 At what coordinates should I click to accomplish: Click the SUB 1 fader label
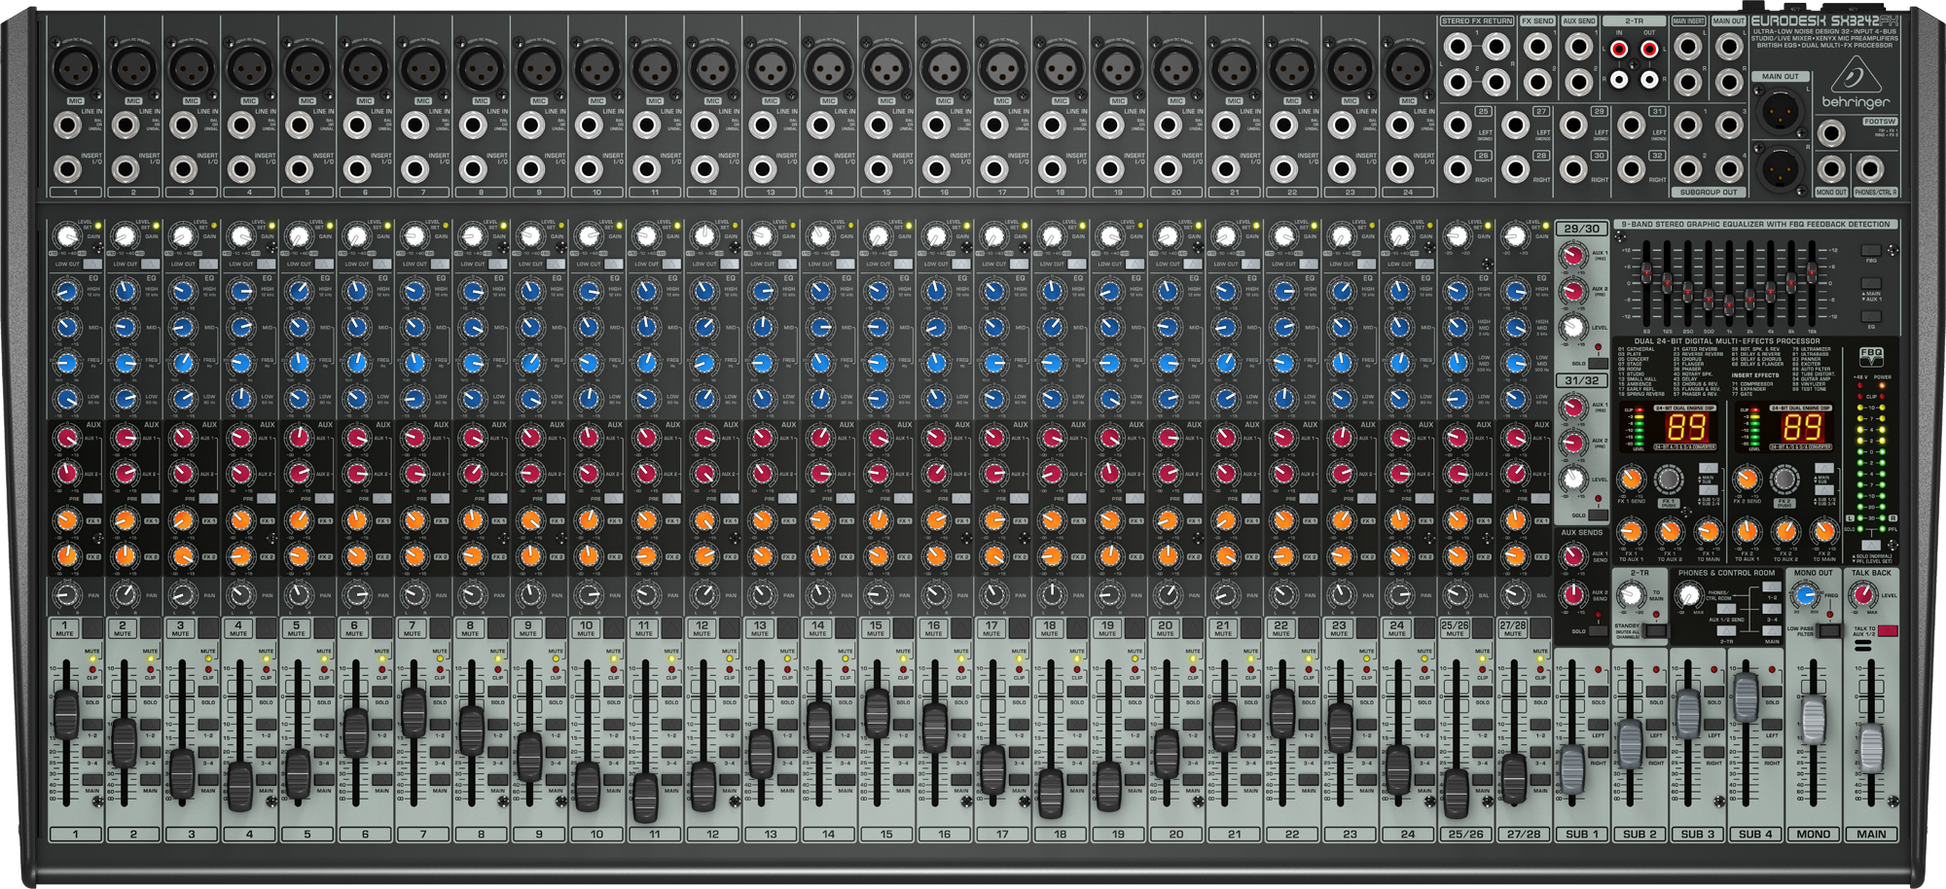(1582, 834)
